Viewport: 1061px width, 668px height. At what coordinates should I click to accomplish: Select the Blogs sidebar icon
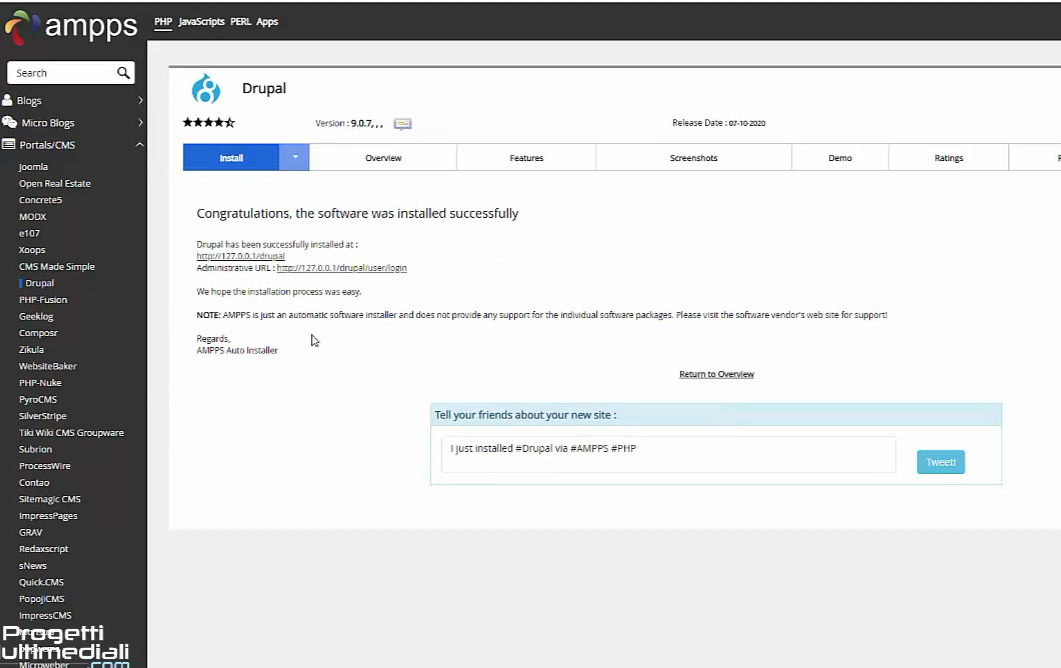[11, 100]
